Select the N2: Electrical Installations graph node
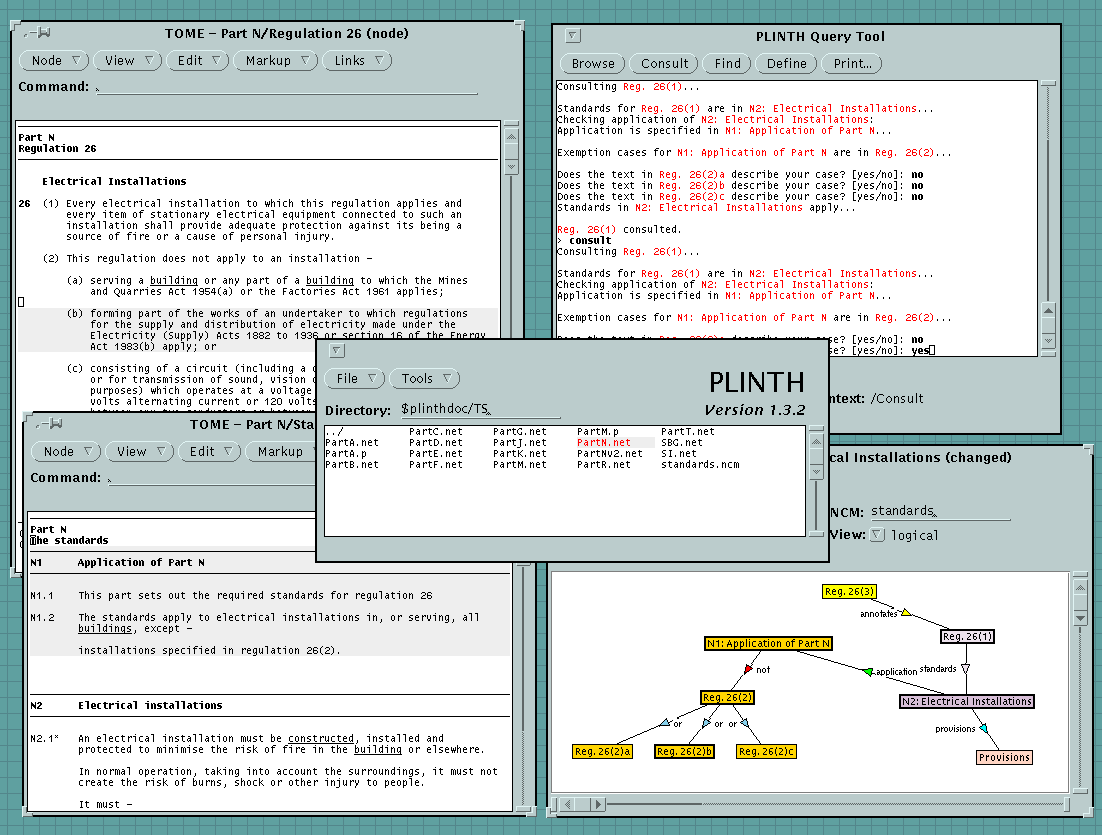The image size is (1102, 835). click(x=967, y=701)
